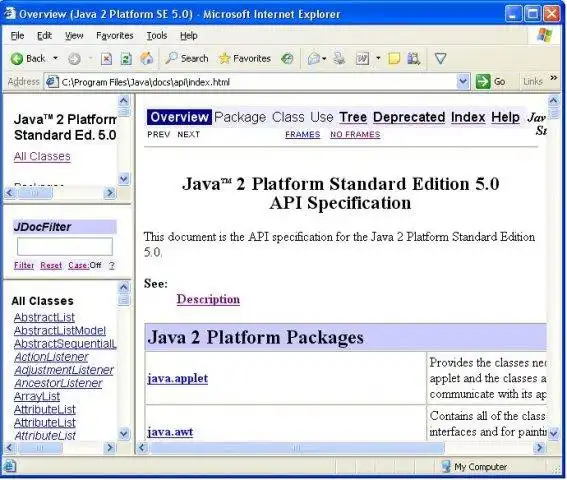Follow the Description link

point(208,299)
